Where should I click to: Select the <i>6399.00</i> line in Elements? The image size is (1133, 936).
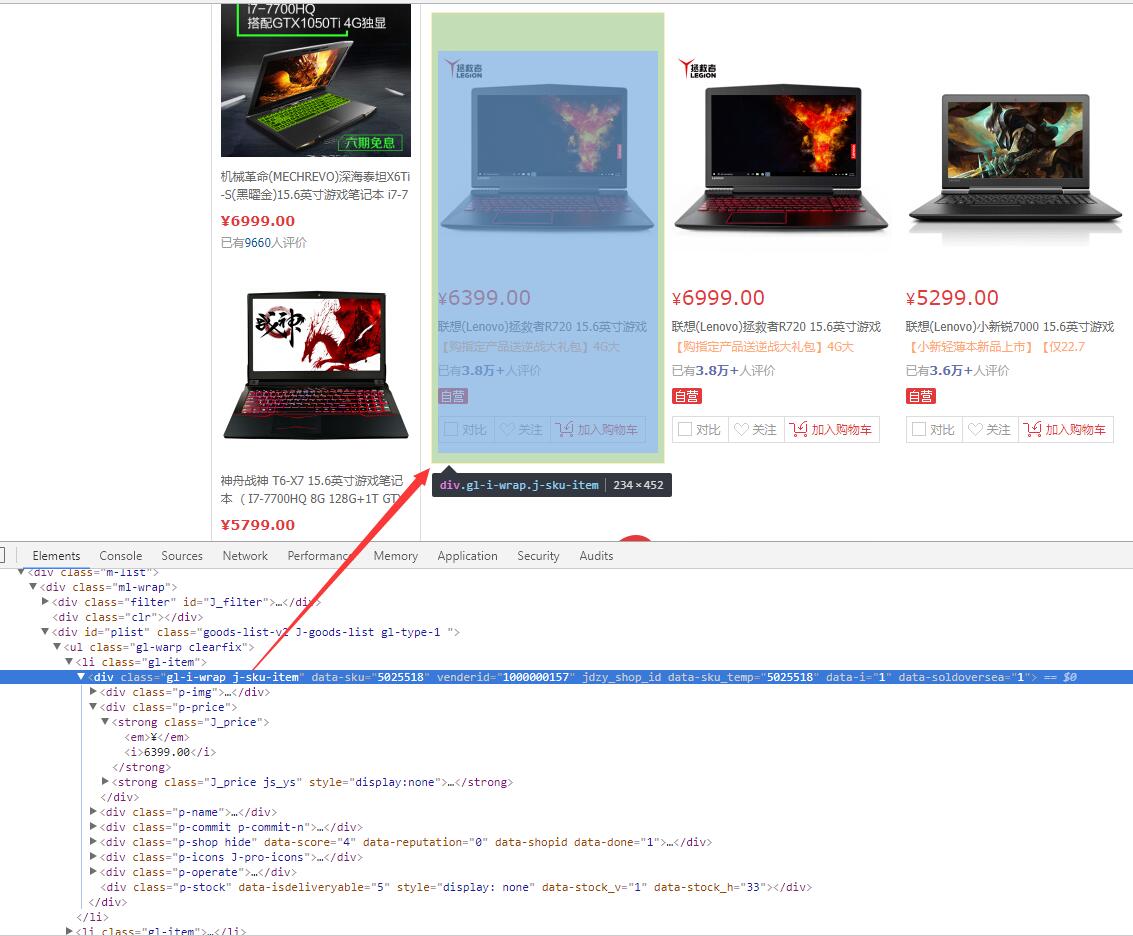(170, 752)
